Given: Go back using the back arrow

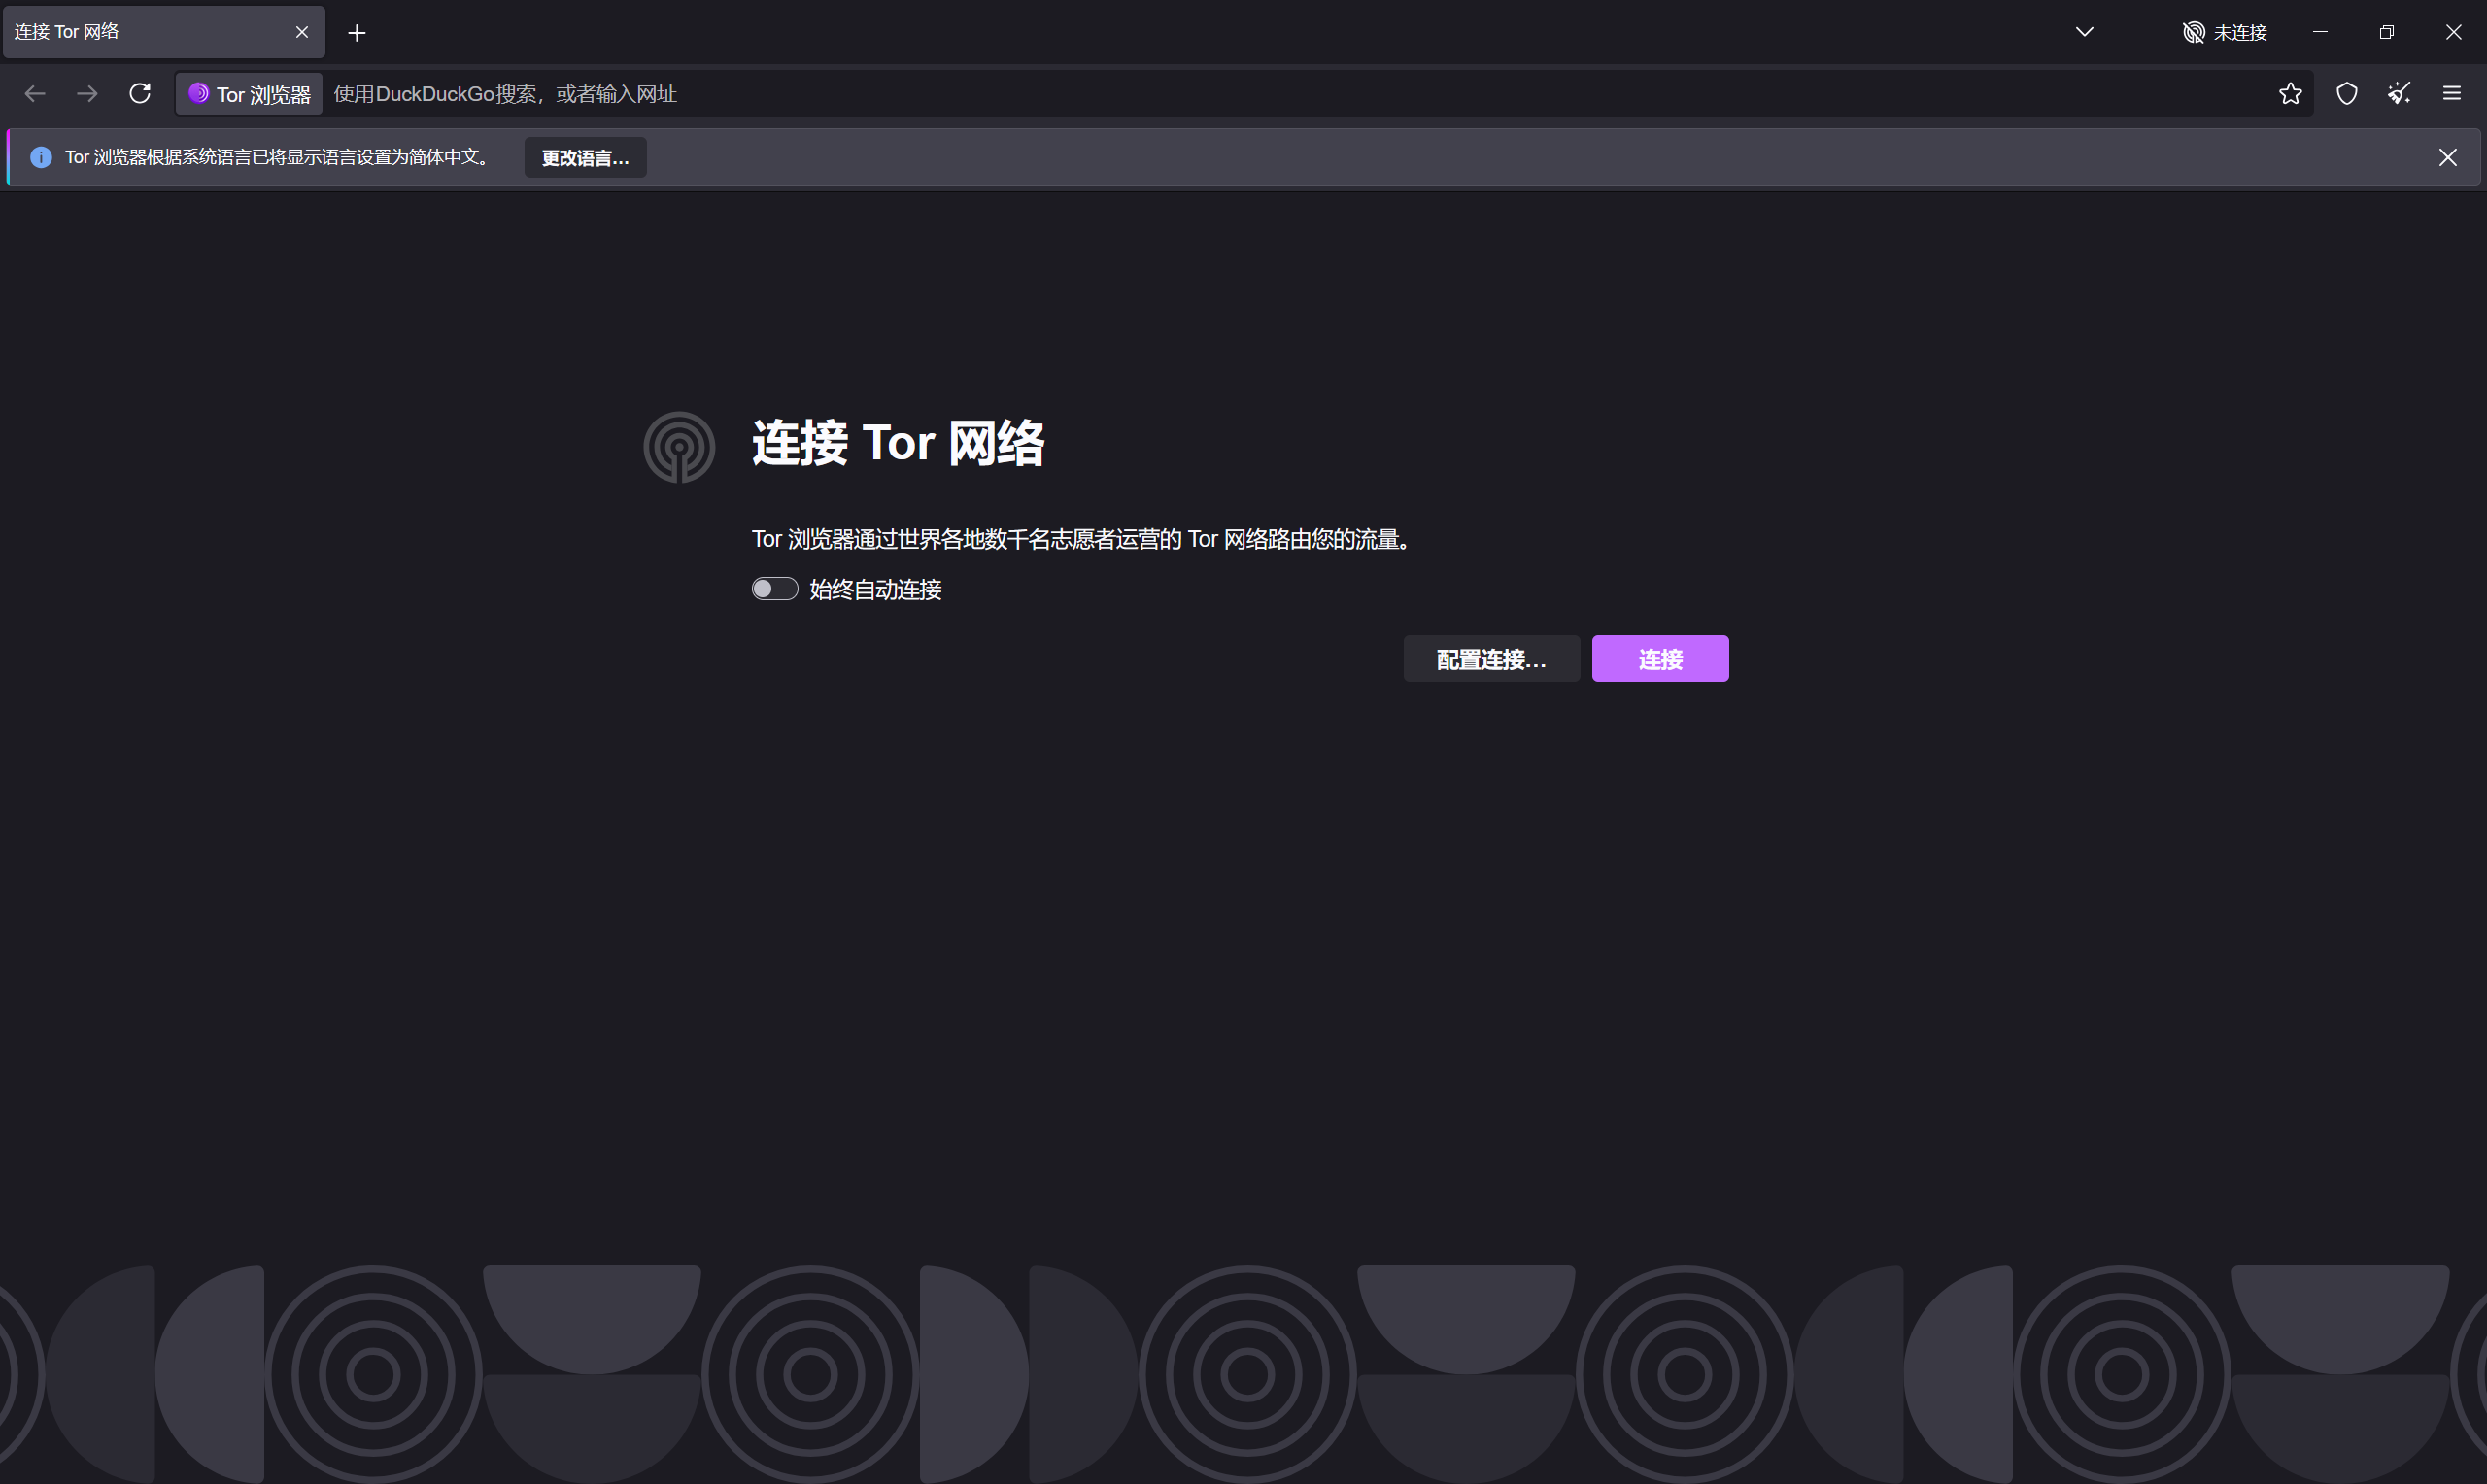Looking at the screenshot, I should pyautogui.click(x=35, y=94).
